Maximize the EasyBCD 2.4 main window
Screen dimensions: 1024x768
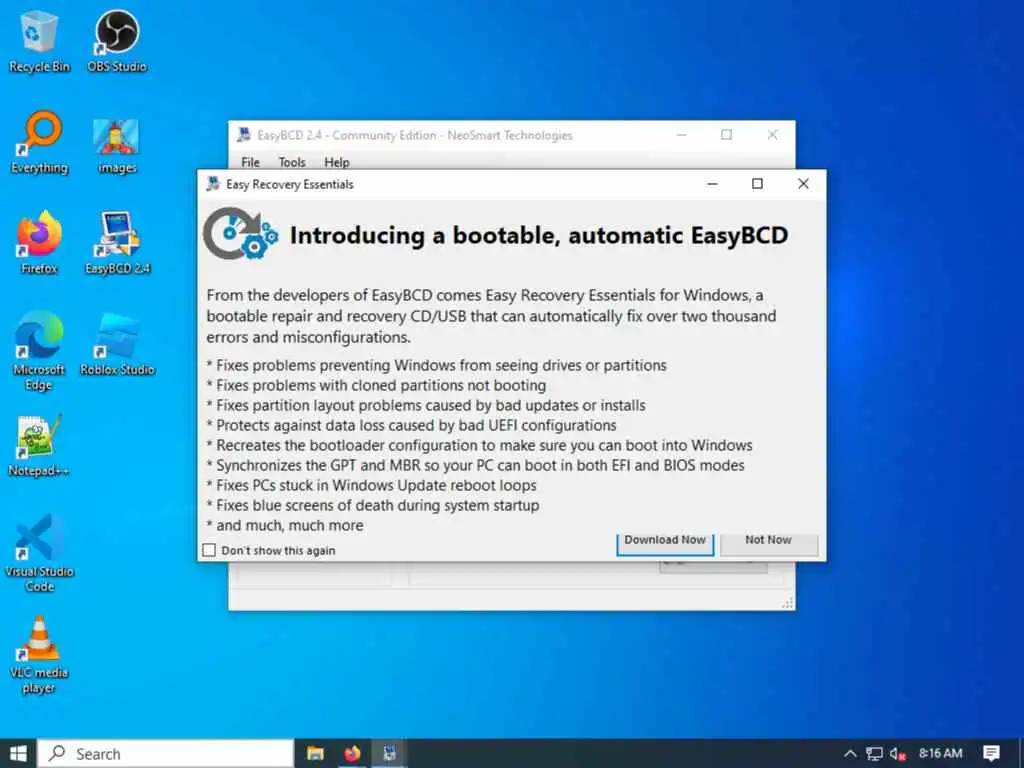(x=726, y=135)
